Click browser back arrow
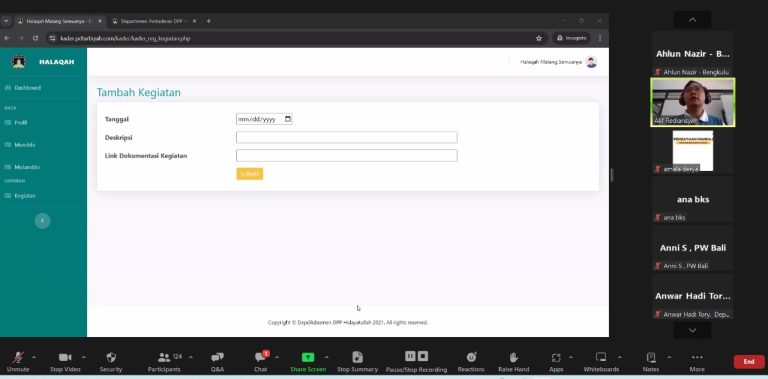This screenshot has height=379, width=768. point(6,38)
